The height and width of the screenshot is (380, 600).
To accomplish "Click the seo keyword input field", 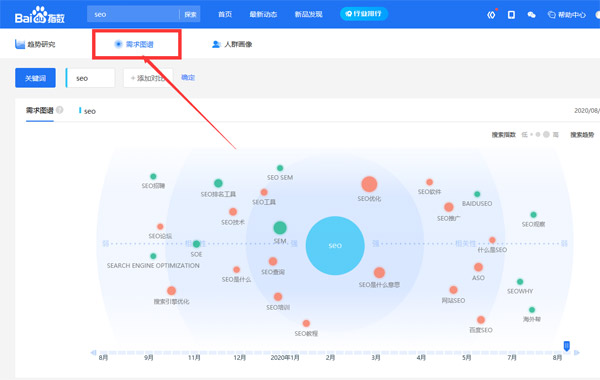I will [90, 78].
